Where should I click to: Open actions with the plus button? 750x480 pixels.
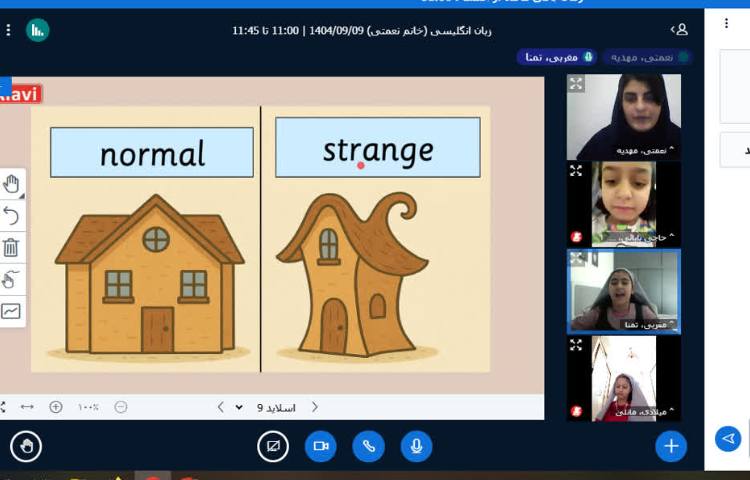tap(671, 446)
